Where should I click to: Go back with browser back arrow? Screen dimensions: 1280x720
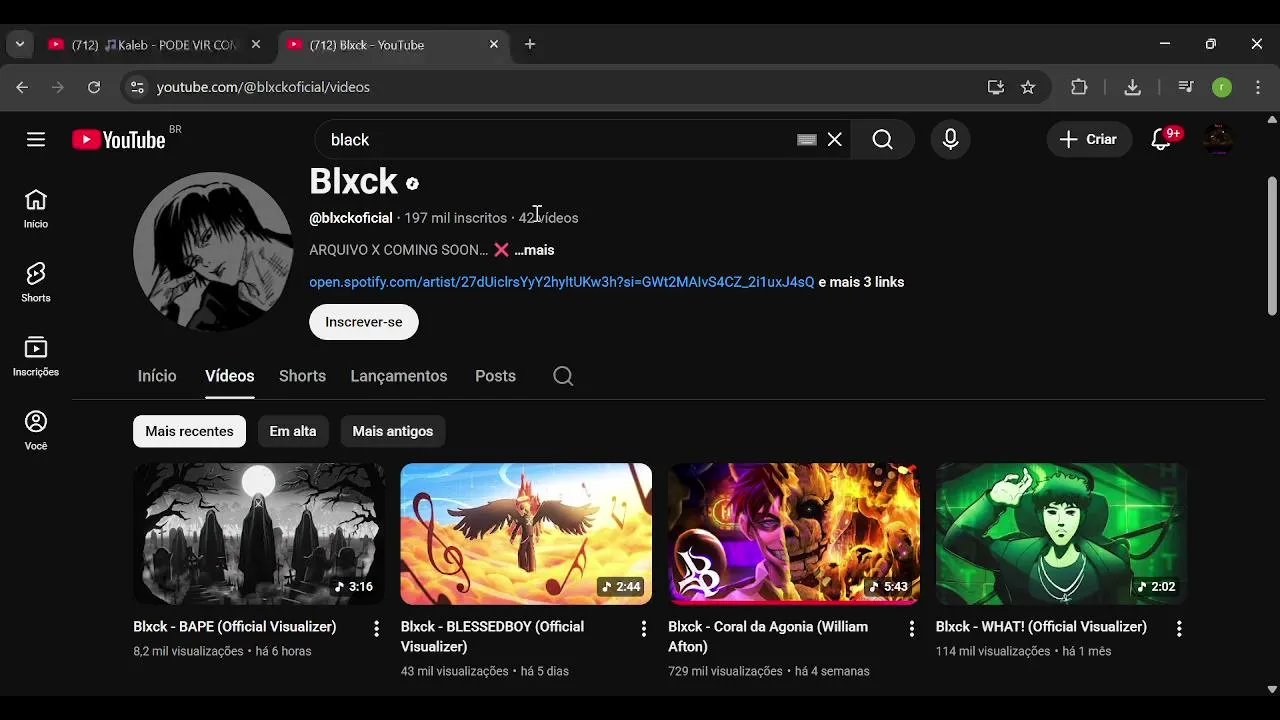pos(22,87)
